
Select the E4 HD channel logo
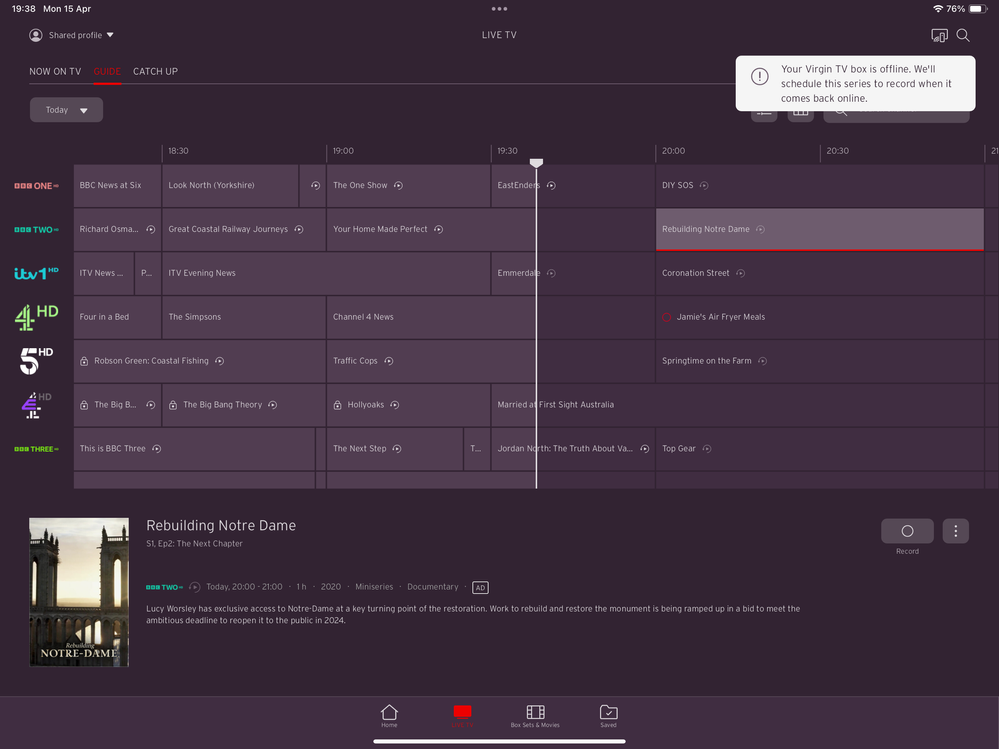pos(36,405)
